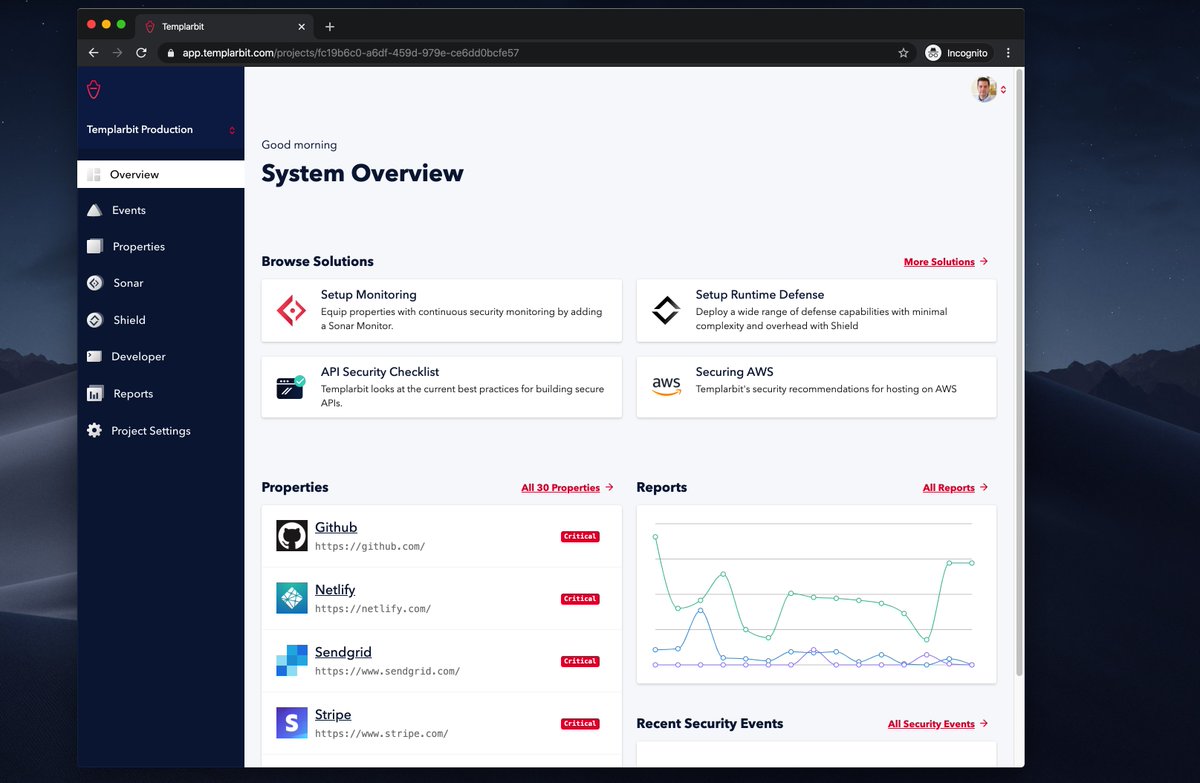The image size is (1200, 783).
Task: Click the Reports line chart
Action: (x=816, y=595)
